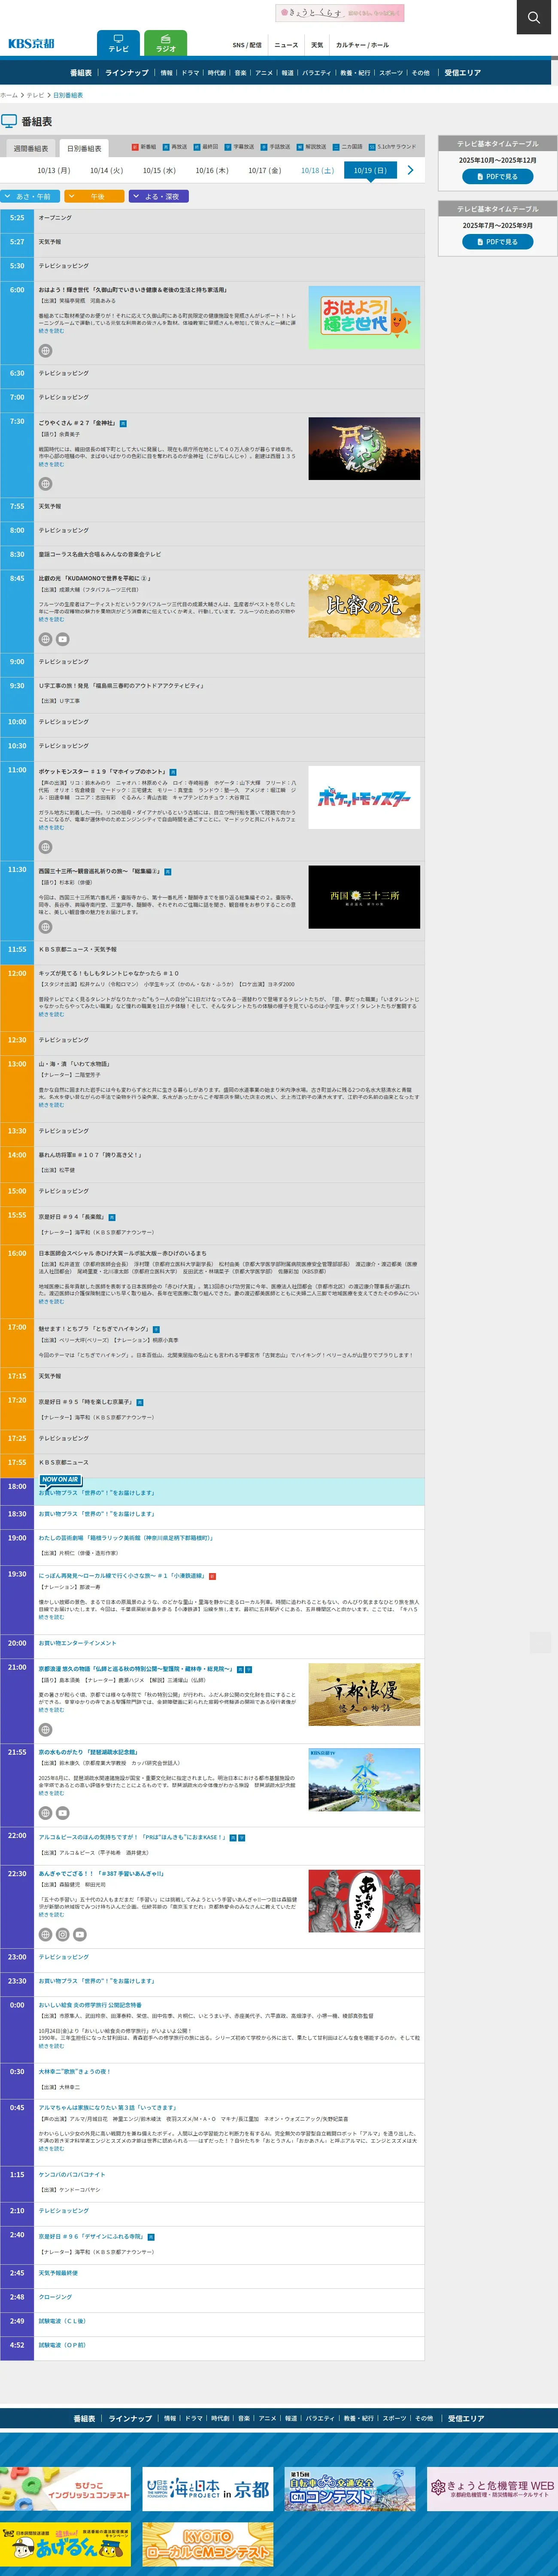Open PDF for 2025年7月〜9月 timetable
The width and height of the screenshot is (558, 2576).
497,242
